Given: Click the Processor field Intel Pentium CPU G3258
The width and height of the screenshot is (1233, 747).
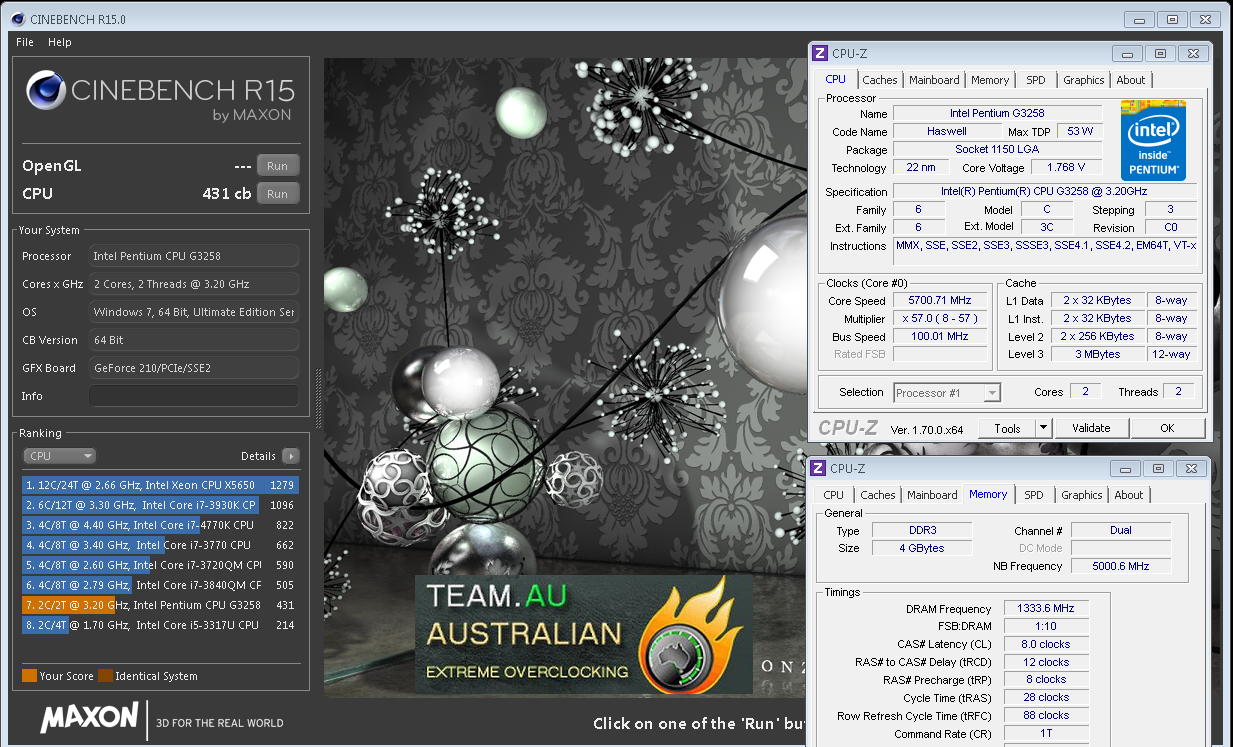Looking at the screenshot, I should pyautogui.click(x=194, y=256).
